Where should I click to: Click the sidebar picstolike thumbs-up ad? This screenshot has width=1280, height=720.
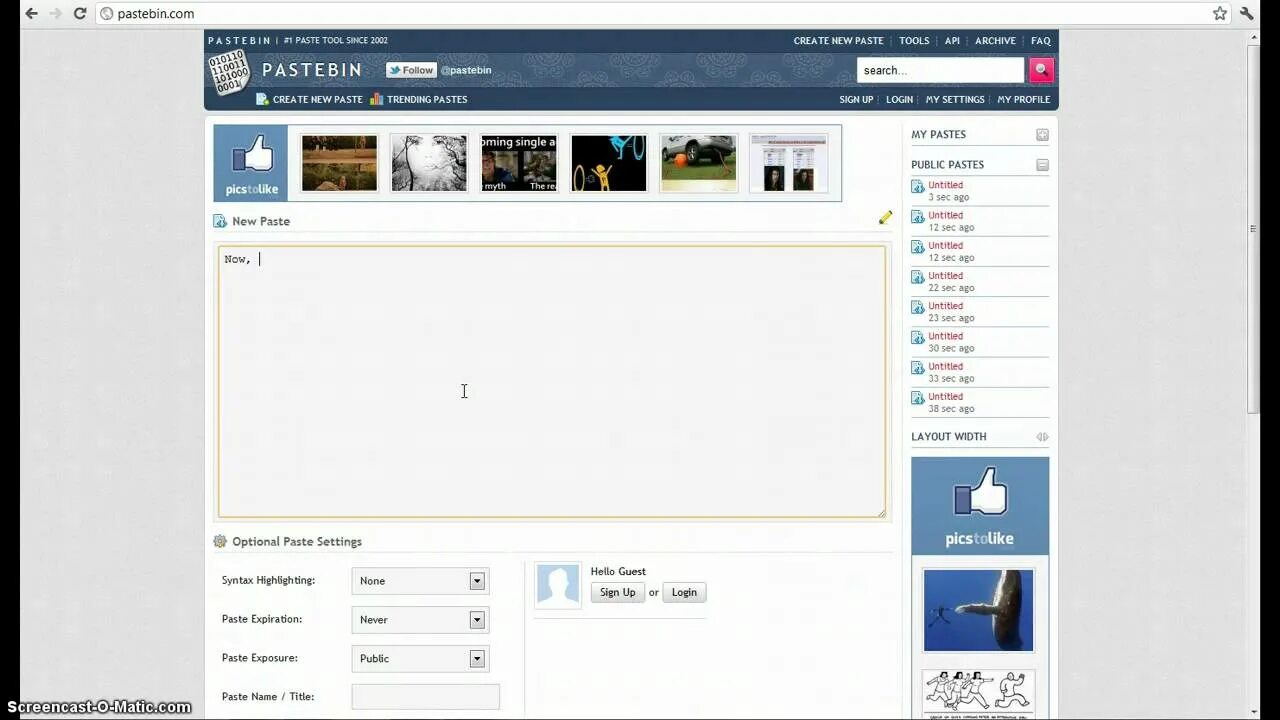point(980,505)
